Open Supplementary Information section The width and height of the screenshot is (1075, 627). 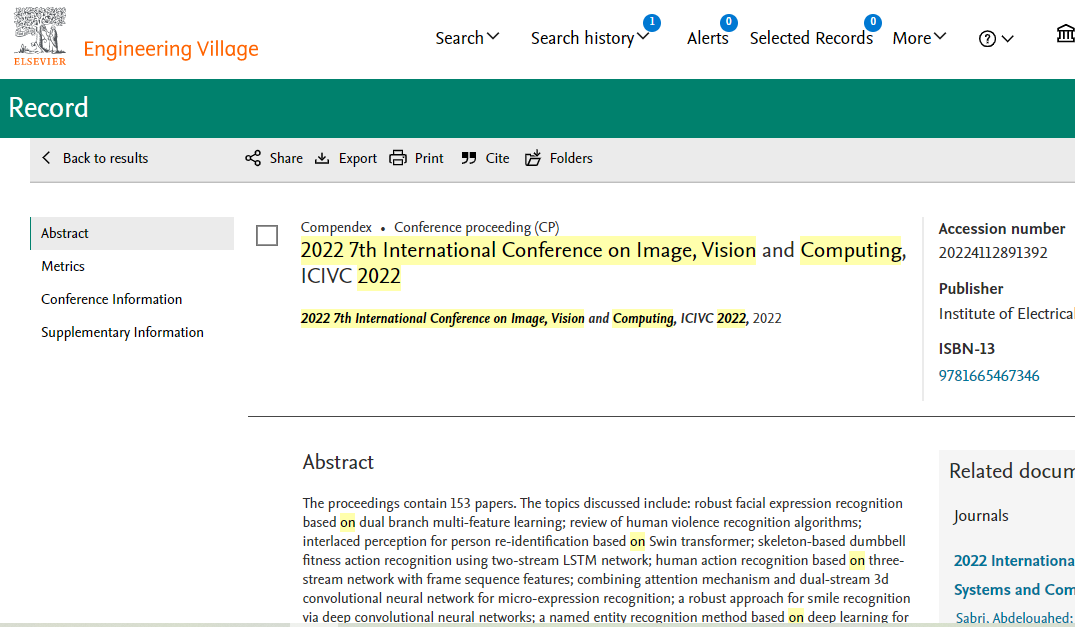click(x=122, y=332)
